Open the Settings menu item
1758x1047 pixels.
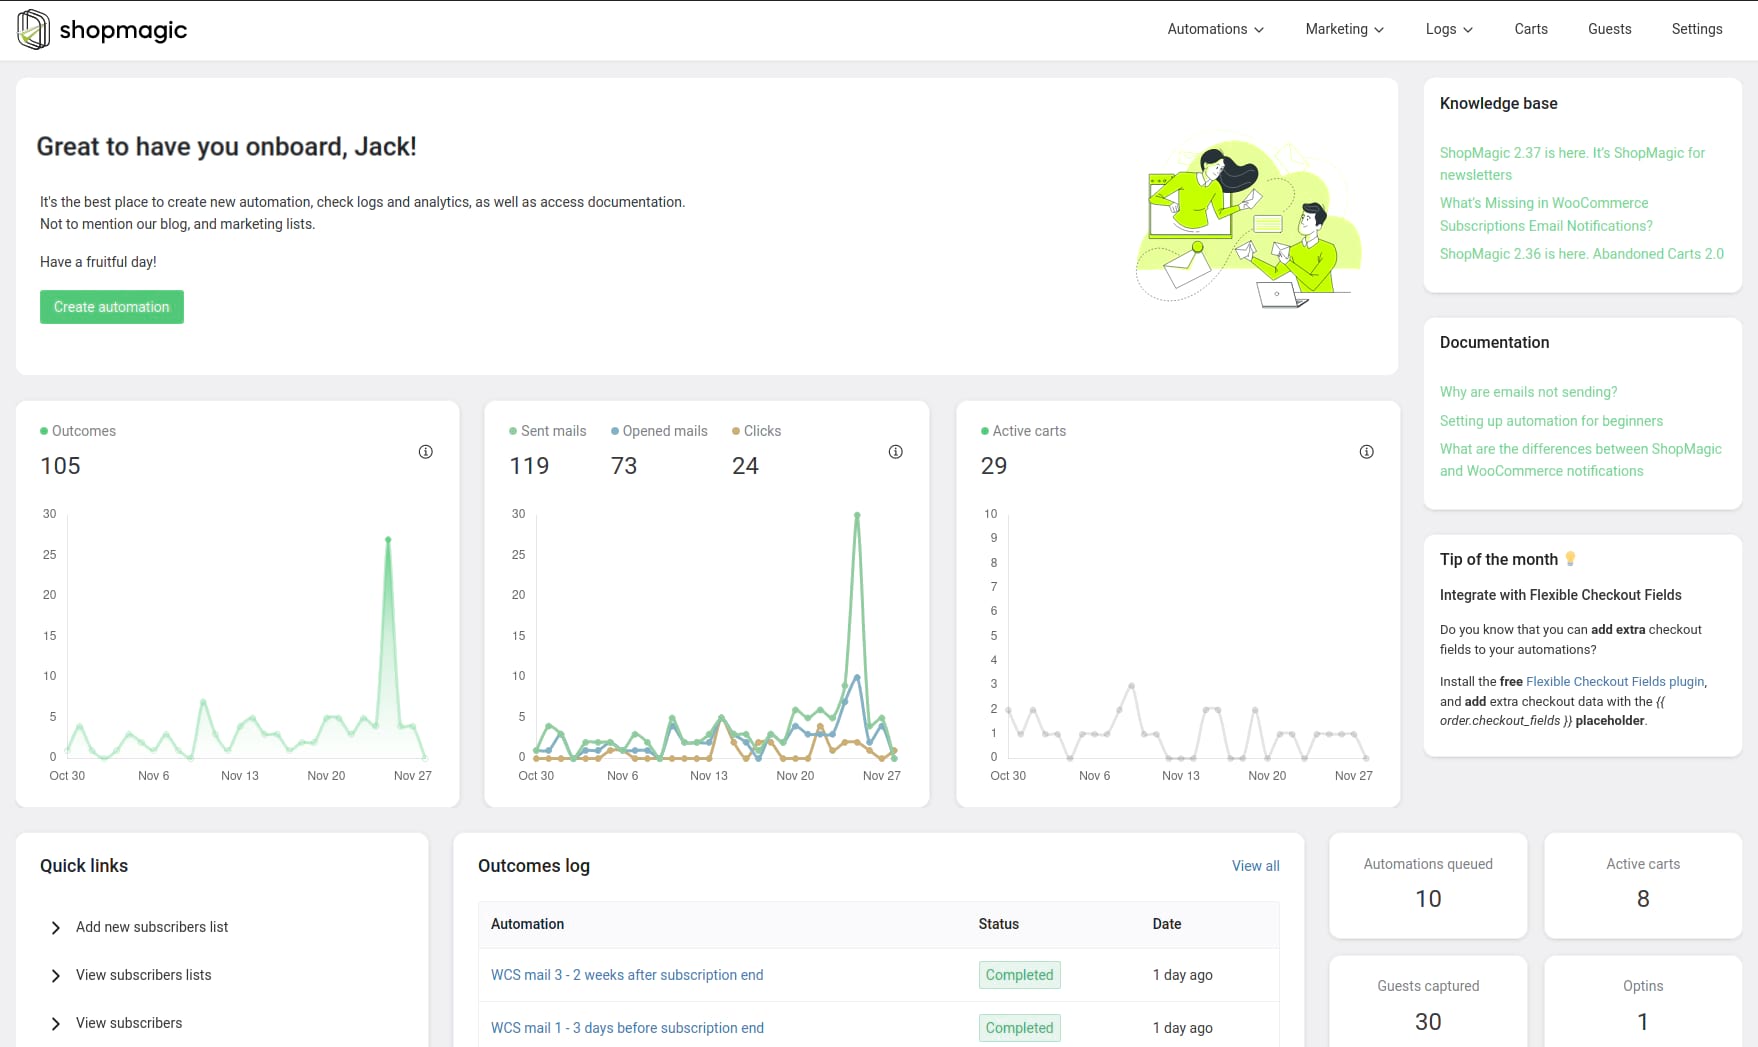point(1696,29)
